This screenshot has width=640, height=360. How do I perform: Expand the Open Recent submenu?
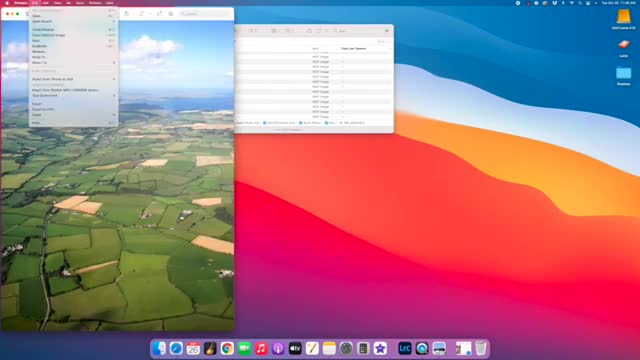click(73, 21)
